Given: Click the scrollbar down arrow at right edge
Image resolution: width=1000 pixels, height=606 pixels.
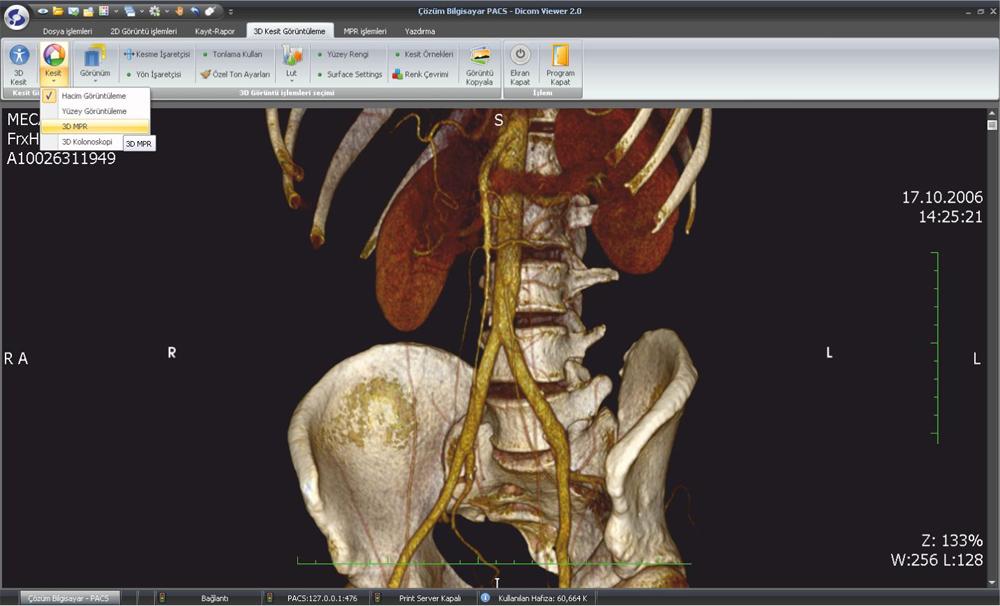Looking at the screenshot, I should click(992, 582).
